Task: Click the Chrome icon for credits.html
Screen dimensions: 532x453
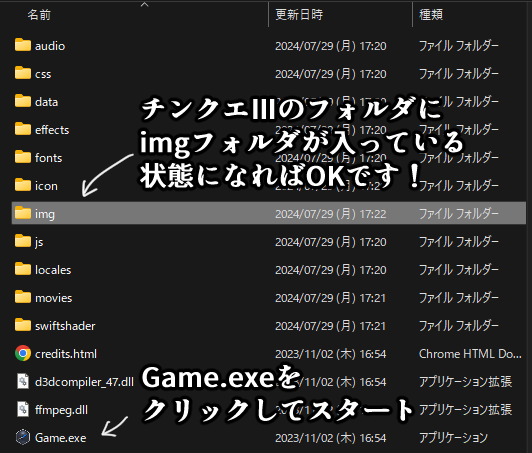Action: tap(23, 353)
